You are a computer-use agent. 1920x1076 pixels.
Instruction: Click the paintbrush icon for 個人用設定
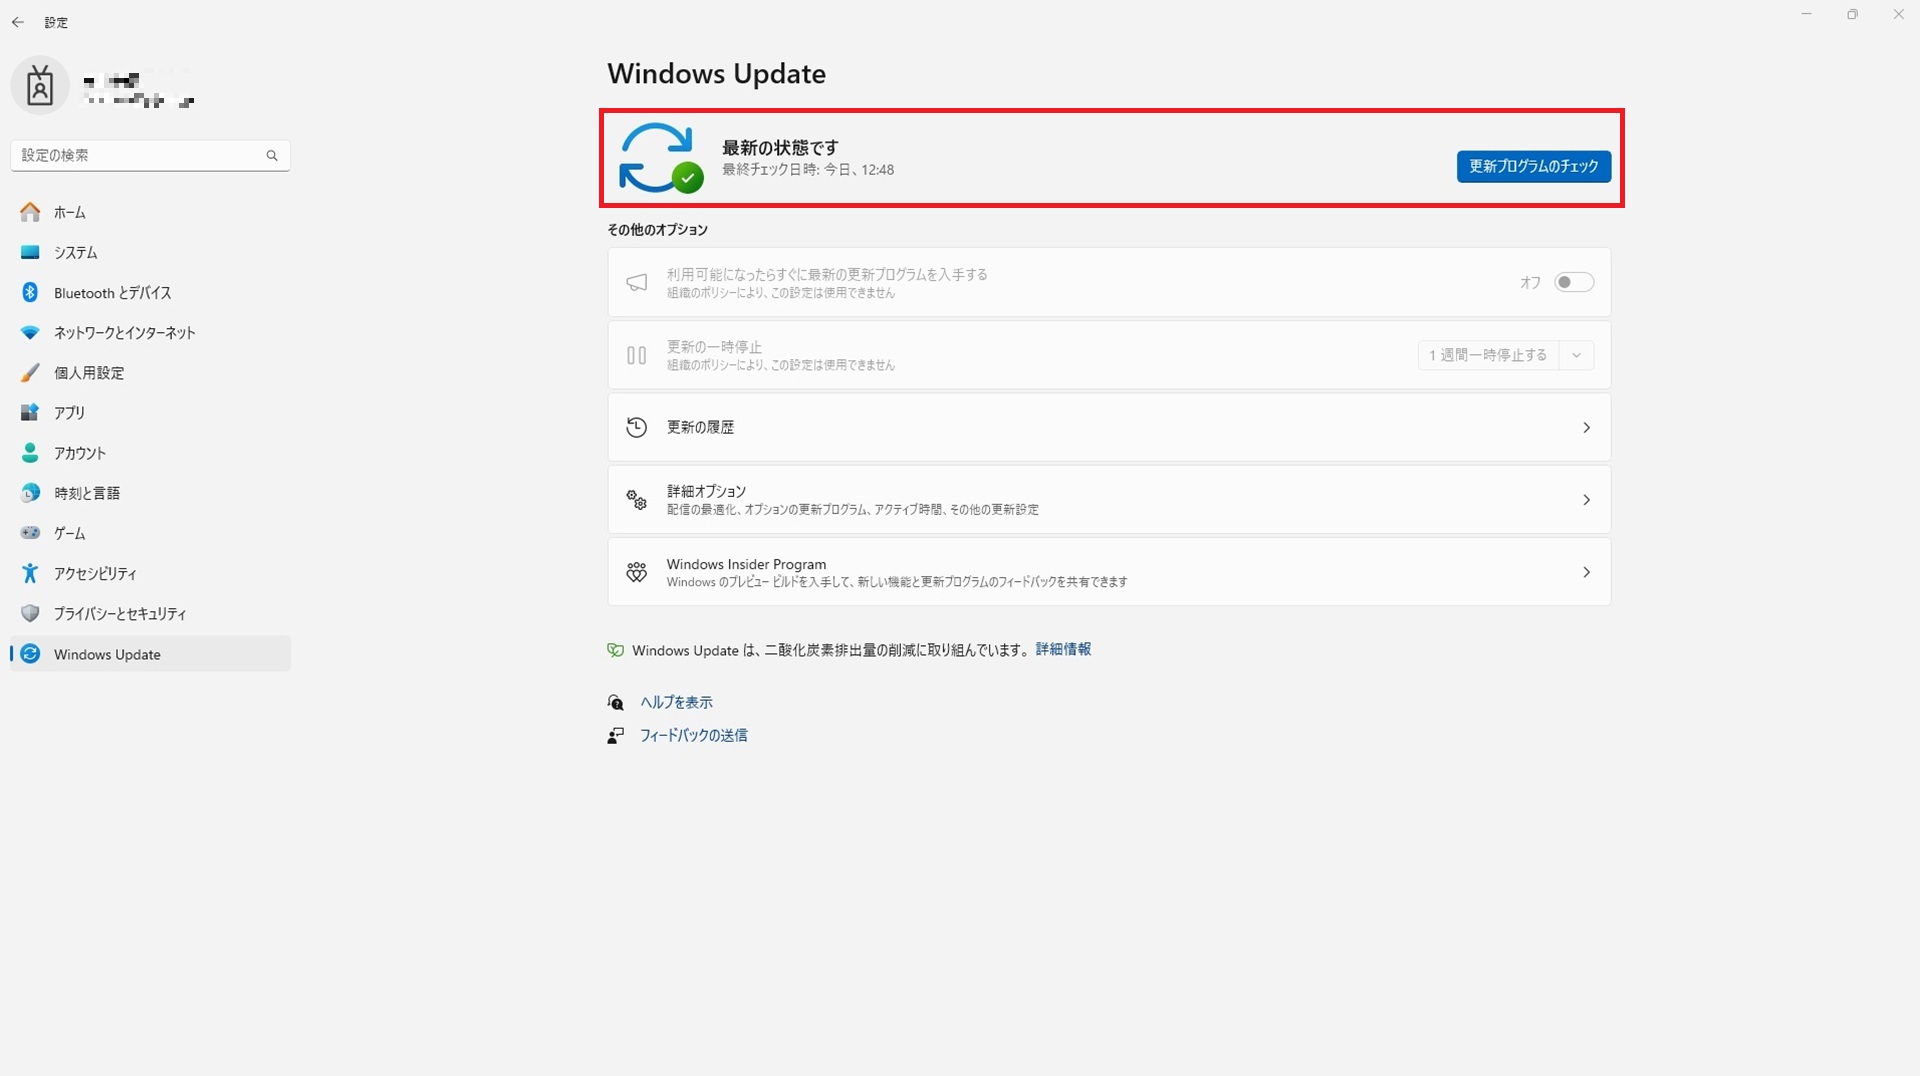point(30,372)
